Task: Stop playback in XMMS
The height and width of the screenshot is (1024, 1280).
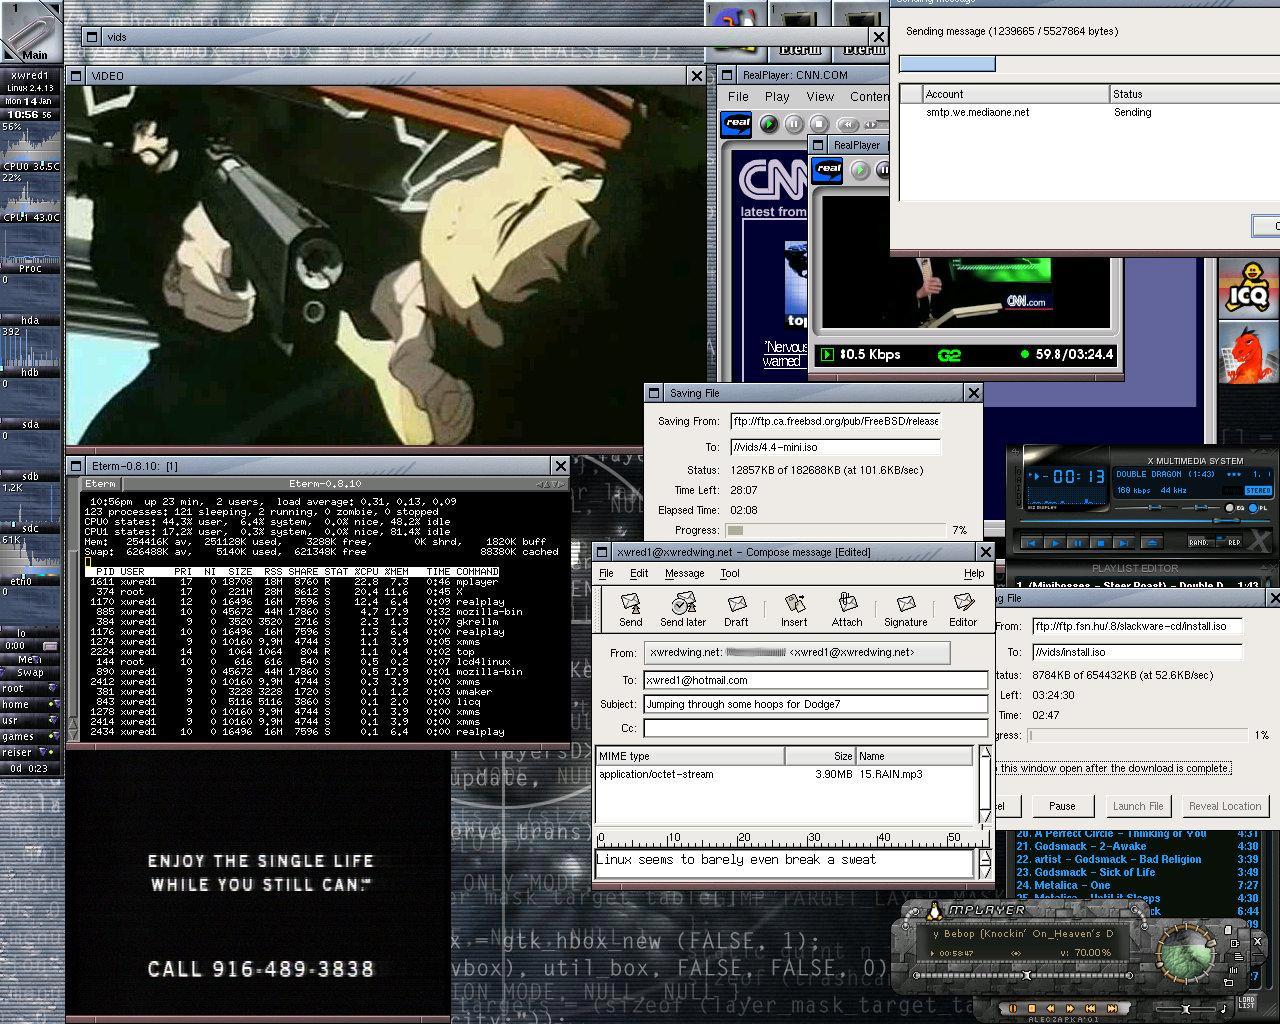Action: point(1100,543)
